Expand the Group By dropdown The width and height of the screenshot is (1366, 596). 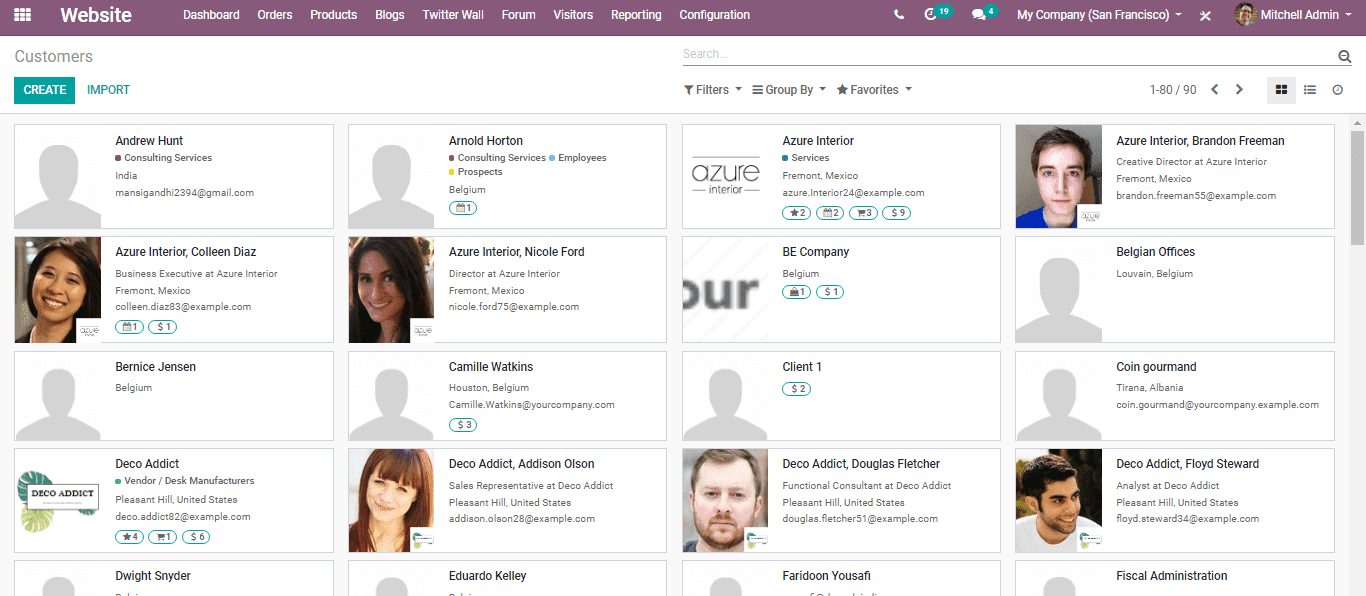(x=789, y=90)
